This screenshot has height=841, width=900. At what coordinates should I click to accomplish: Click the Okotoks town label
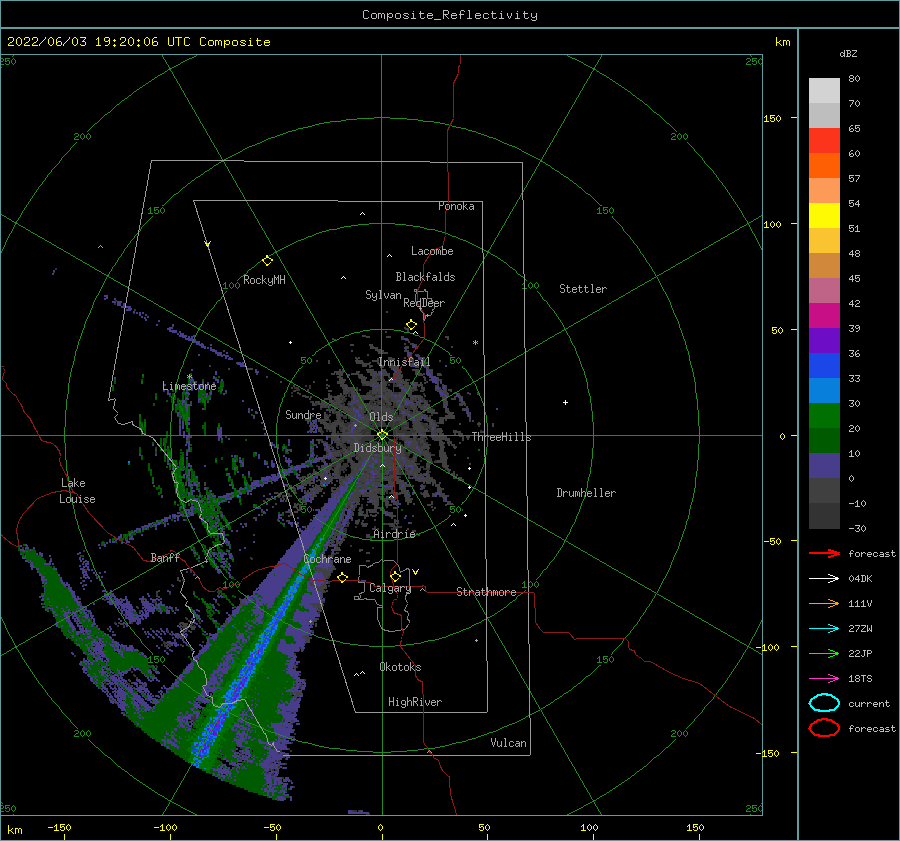click(x=400, y=667)
